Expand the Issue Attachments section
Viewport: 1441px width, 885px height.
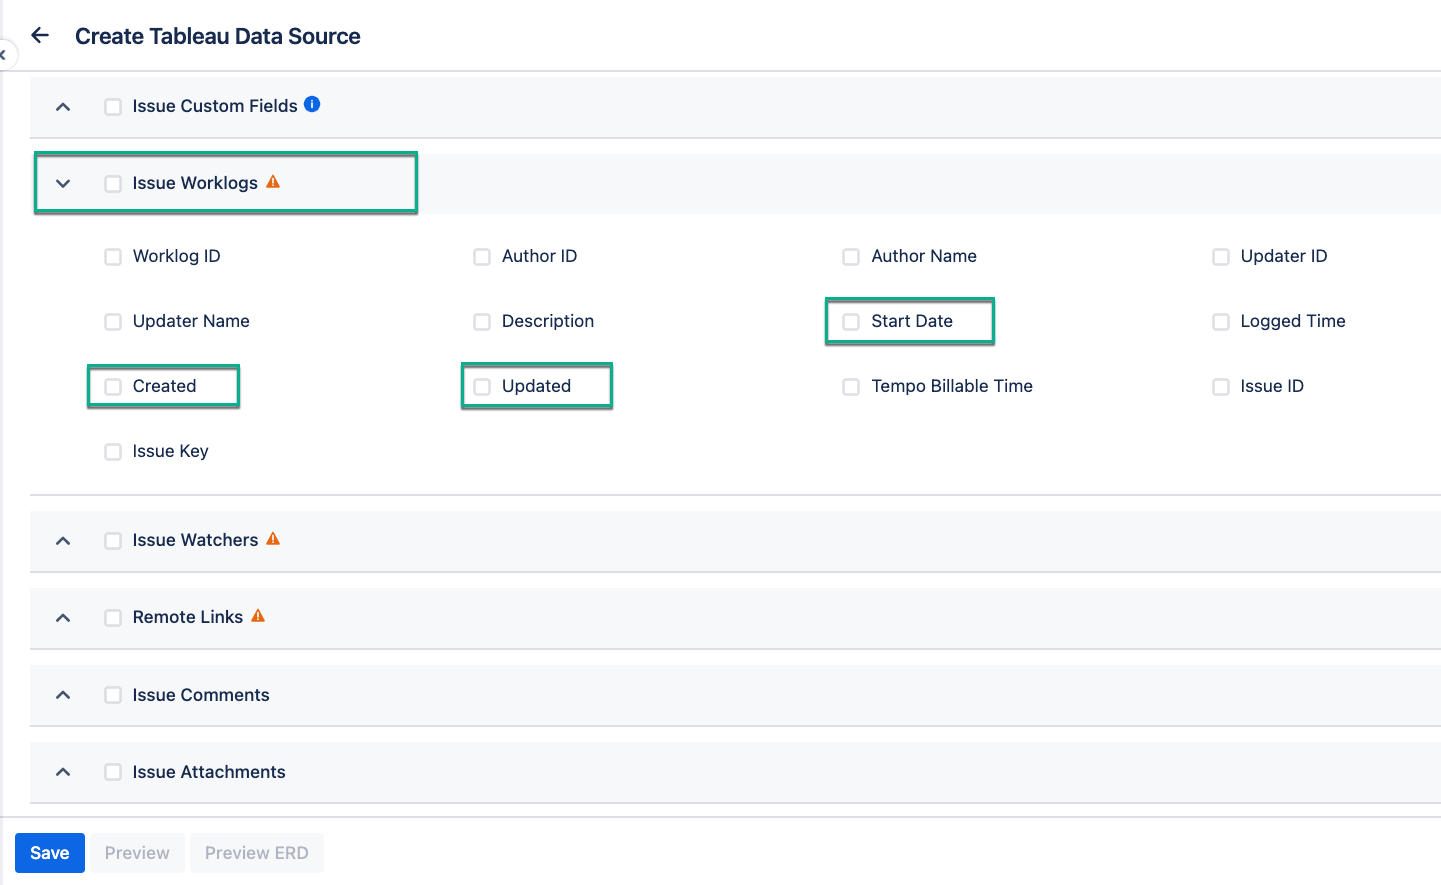coord(63,772)
